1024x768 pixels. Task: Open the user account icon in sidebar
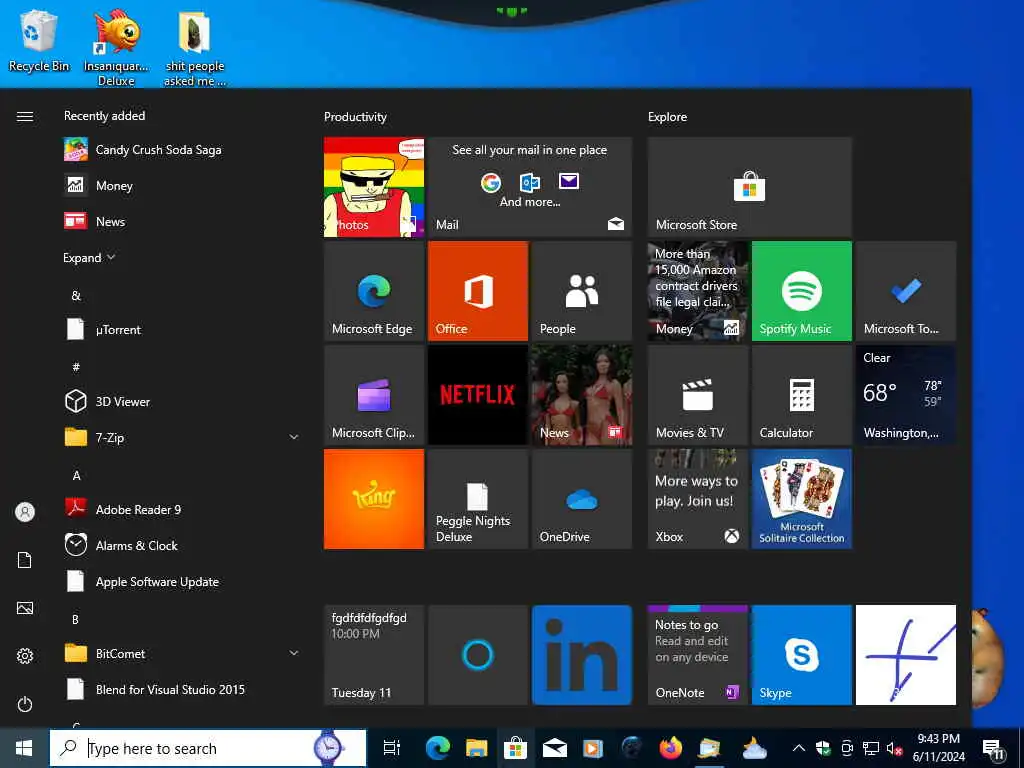(25, 511)
